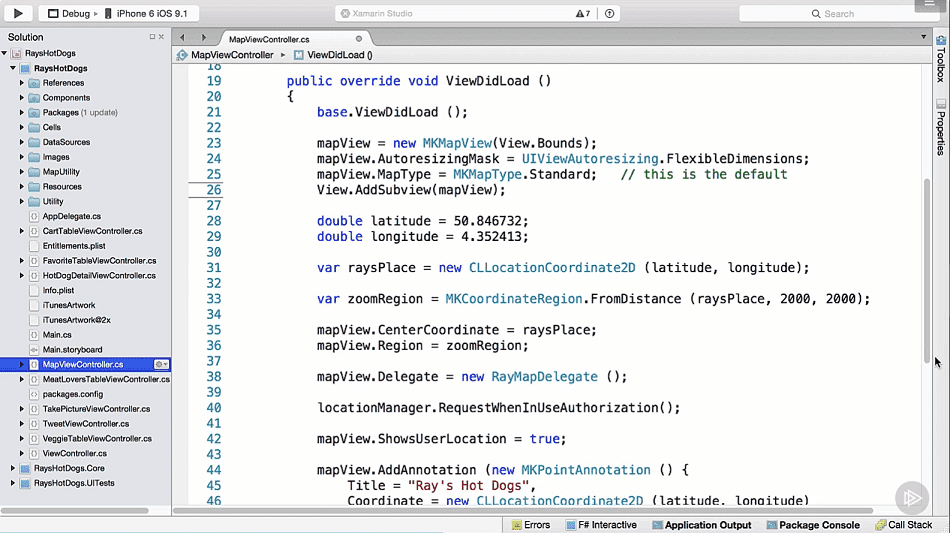Undock the Solution pad with its window icon
Image resolution: width=950 pixels, height=533 pixels.
(152, 37)
